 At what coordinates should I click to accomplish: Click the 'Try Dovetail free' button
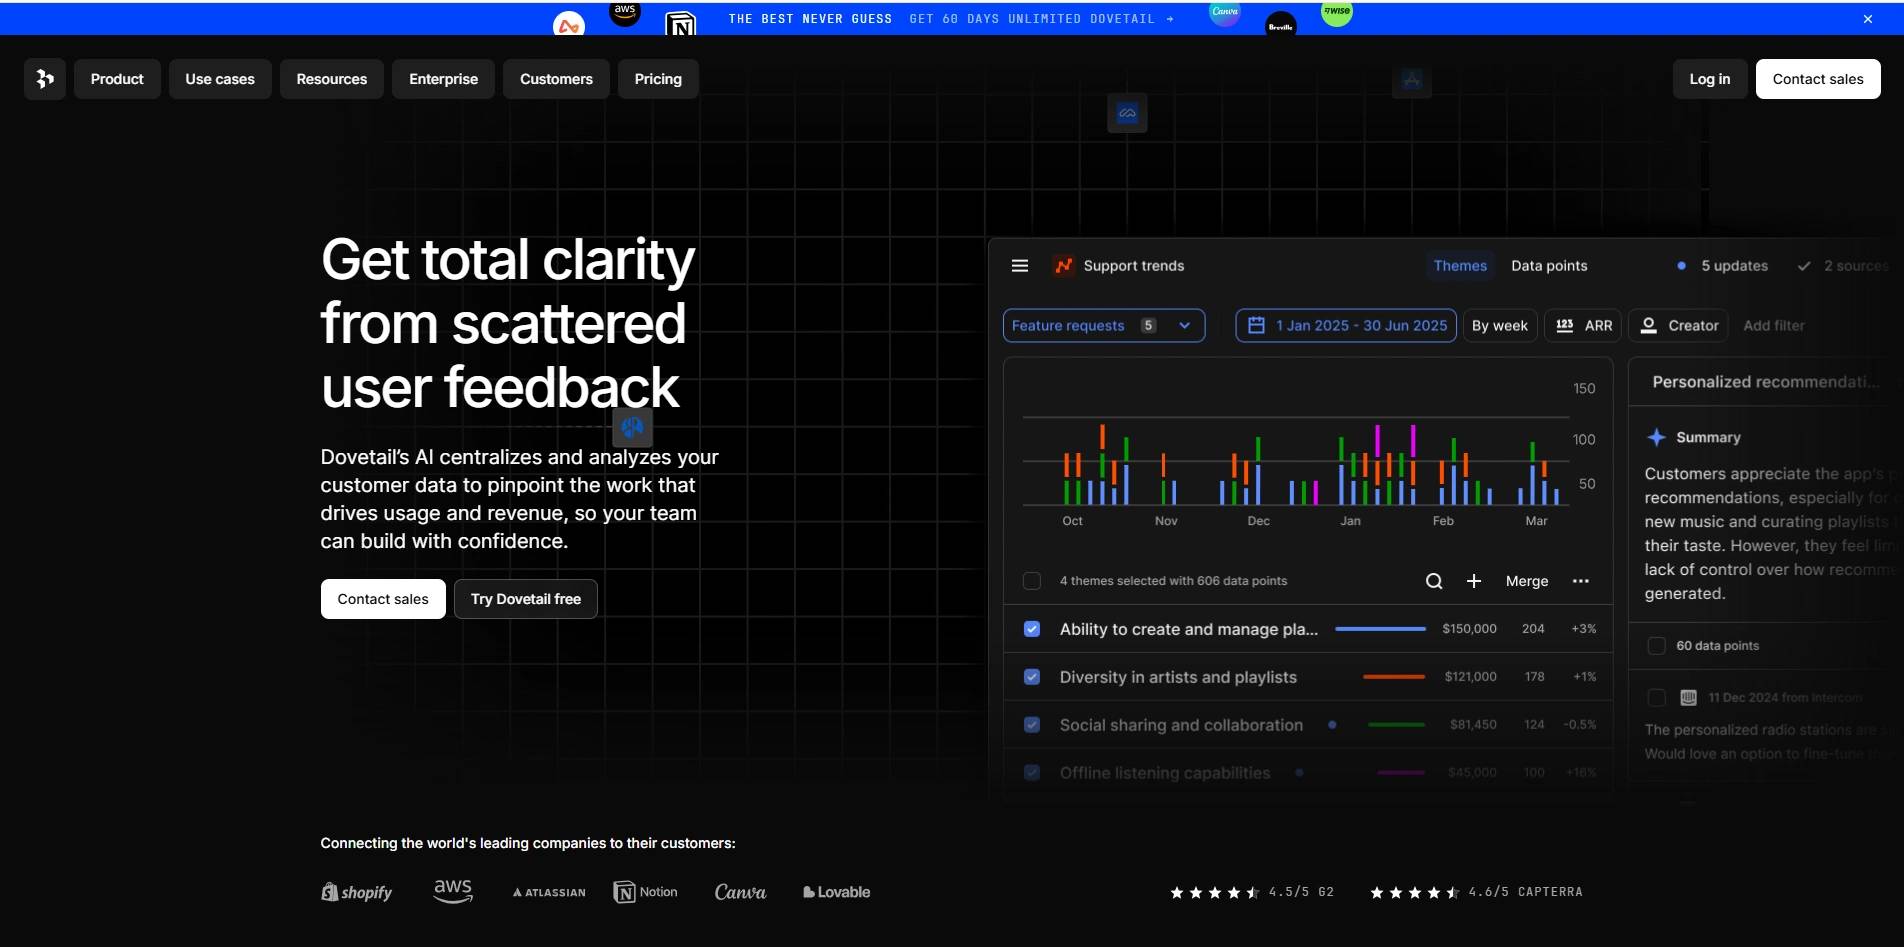tap(525, 599)
